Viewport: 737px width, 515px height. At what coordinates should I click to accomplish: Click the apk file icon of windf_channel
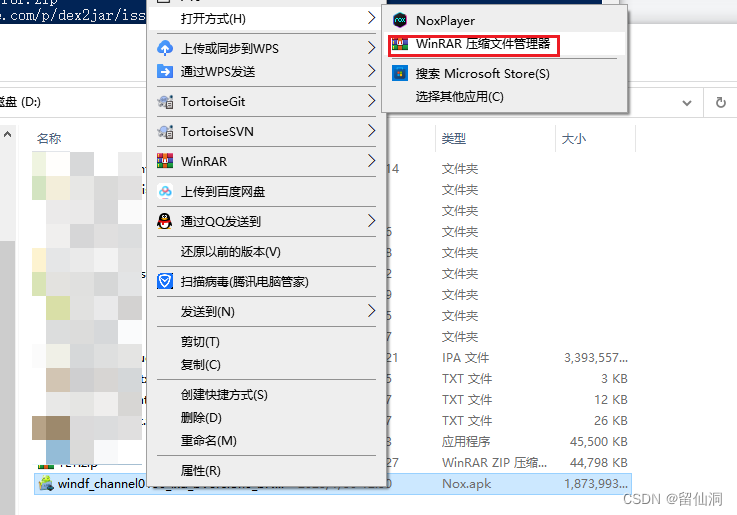tap(46, 483)
